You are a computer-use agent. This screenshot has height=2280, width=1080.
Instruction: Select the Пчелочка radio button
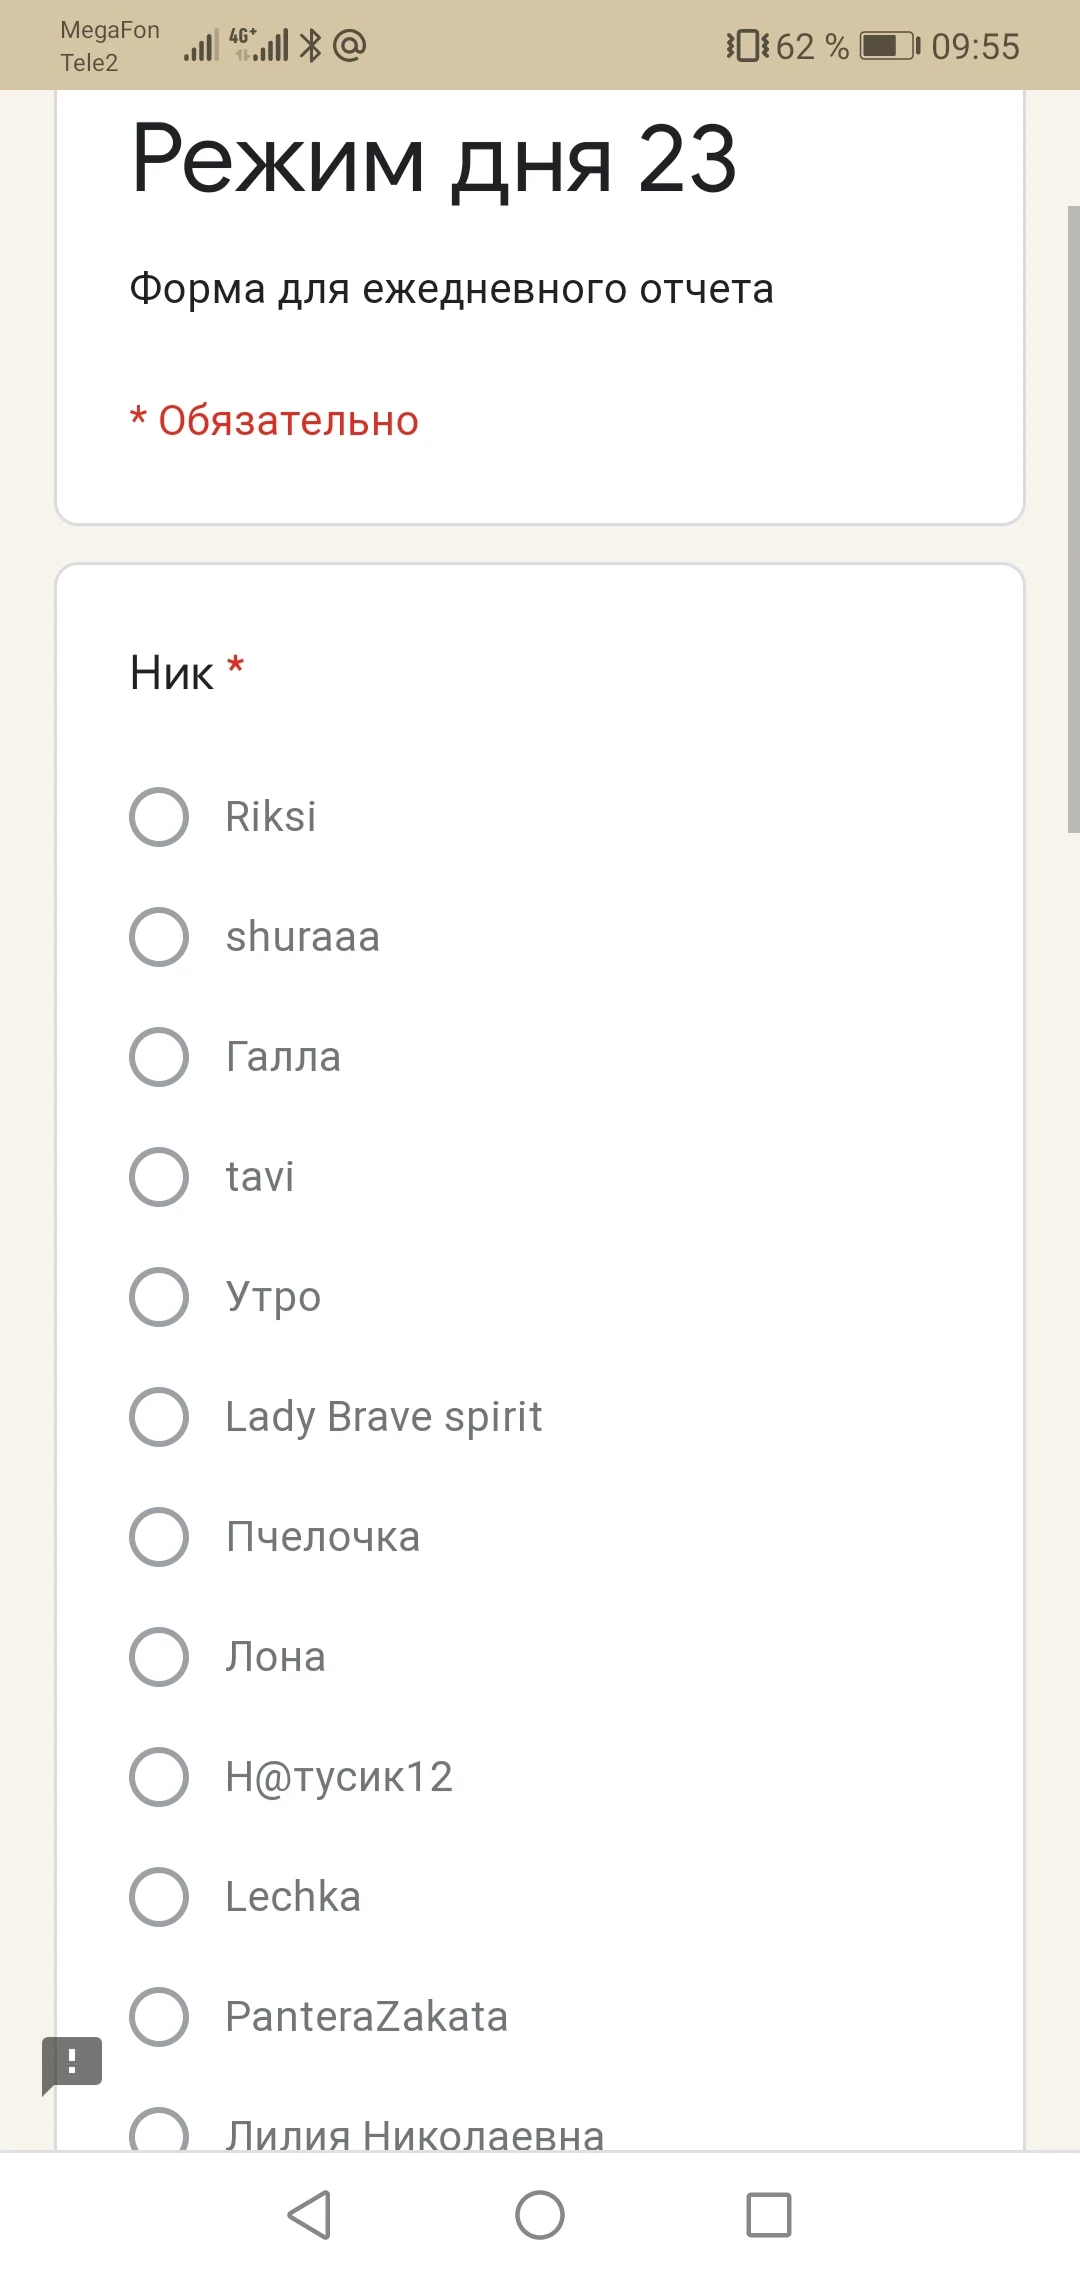pyautogui.click(x=159, y=1537)
